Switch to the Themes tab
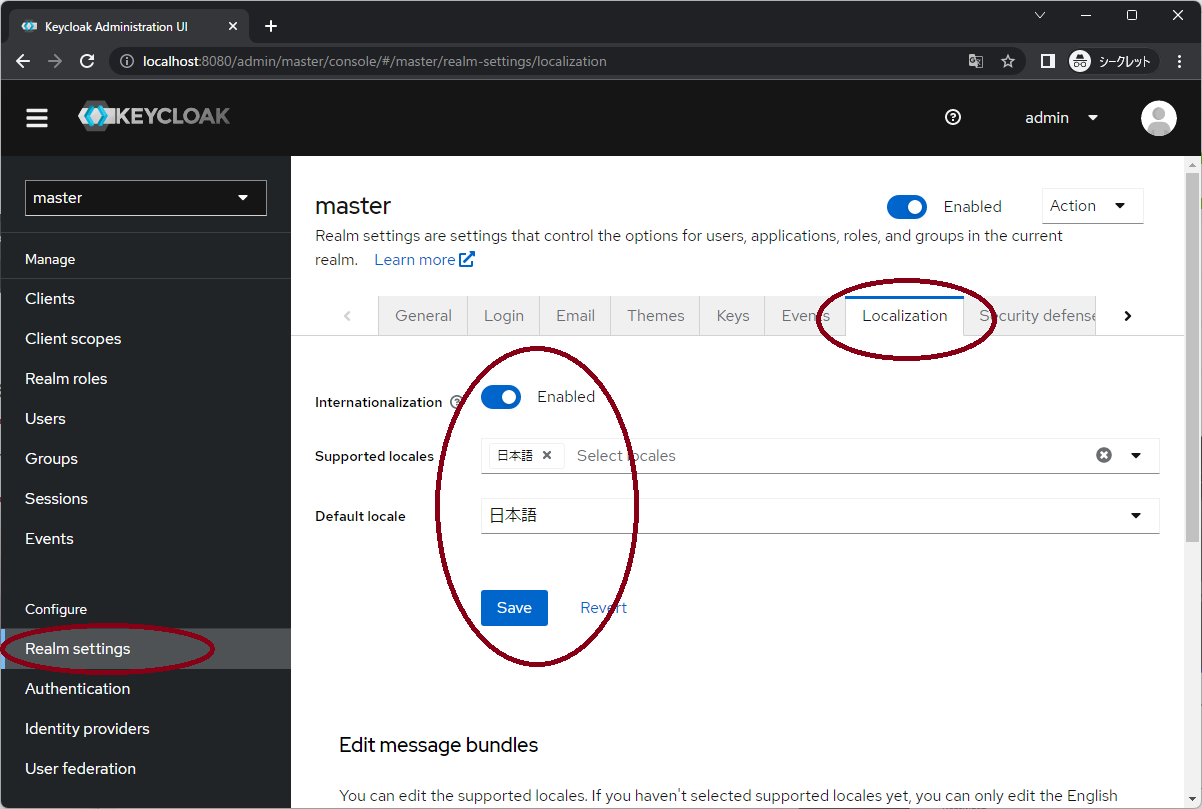Image resolution: width=1202 pixels, height=809 pixels. (654, 315)
